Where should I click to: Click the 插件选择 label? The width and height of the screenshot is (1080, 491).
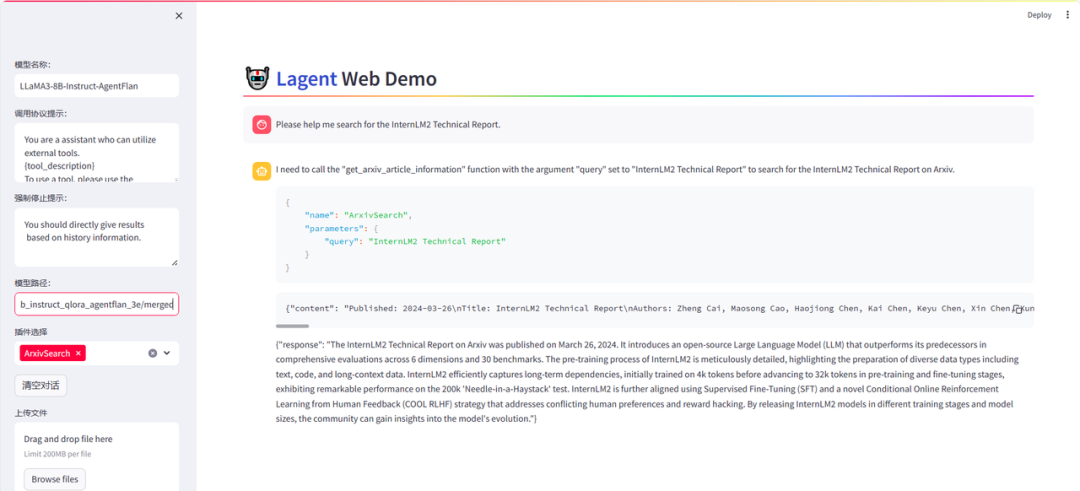coord(33,332)
